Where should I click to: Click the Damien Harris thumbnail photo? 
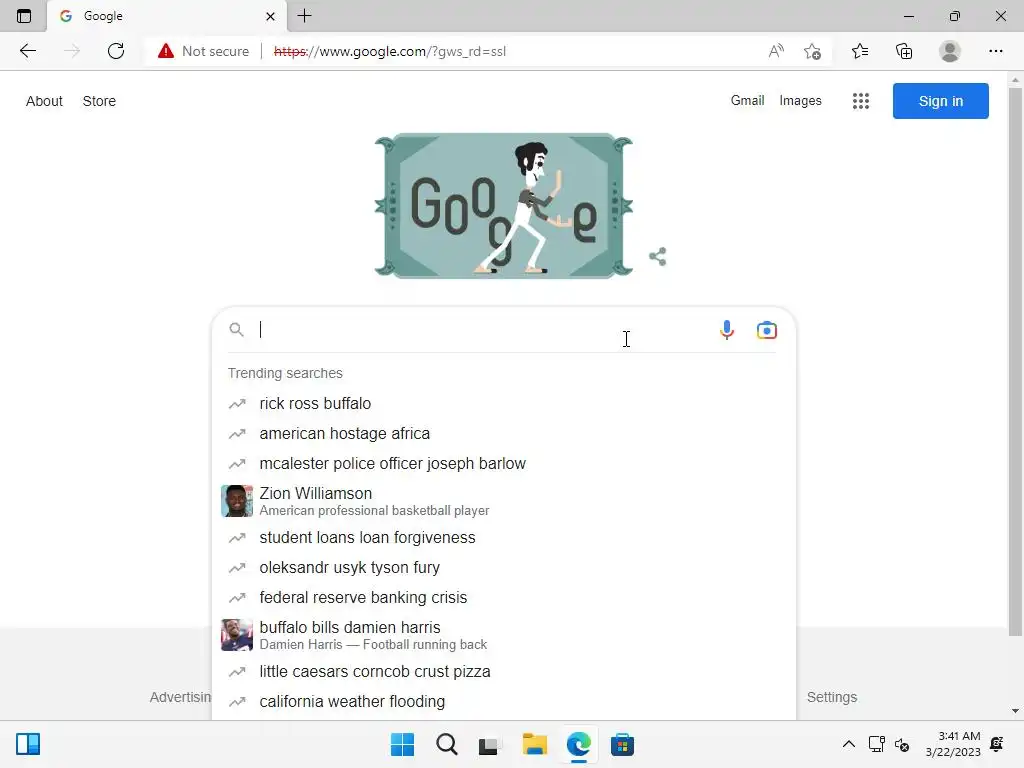point(237,635)
